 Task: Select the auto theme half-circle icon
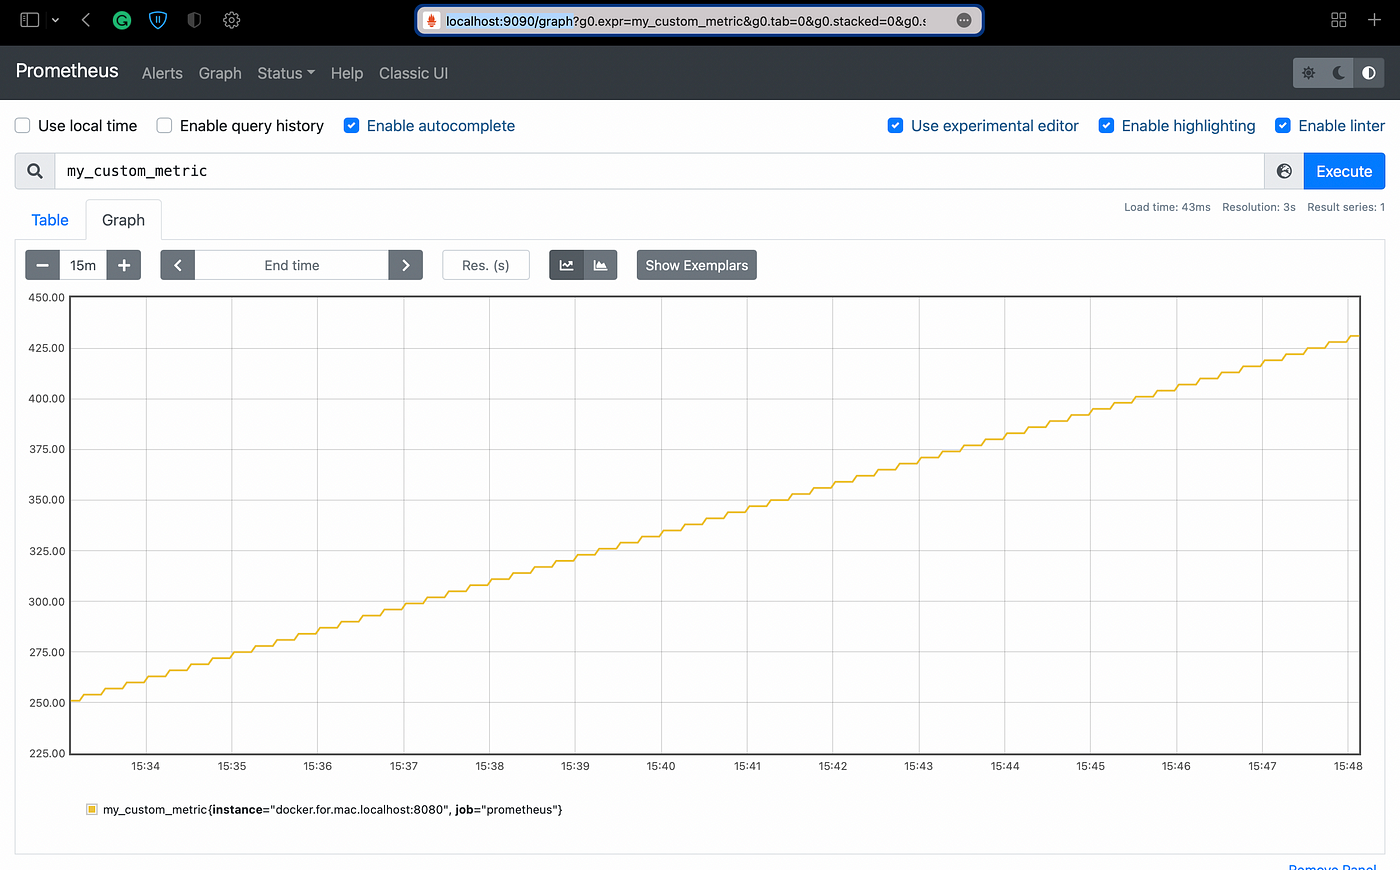click(x=1369, y=73)
